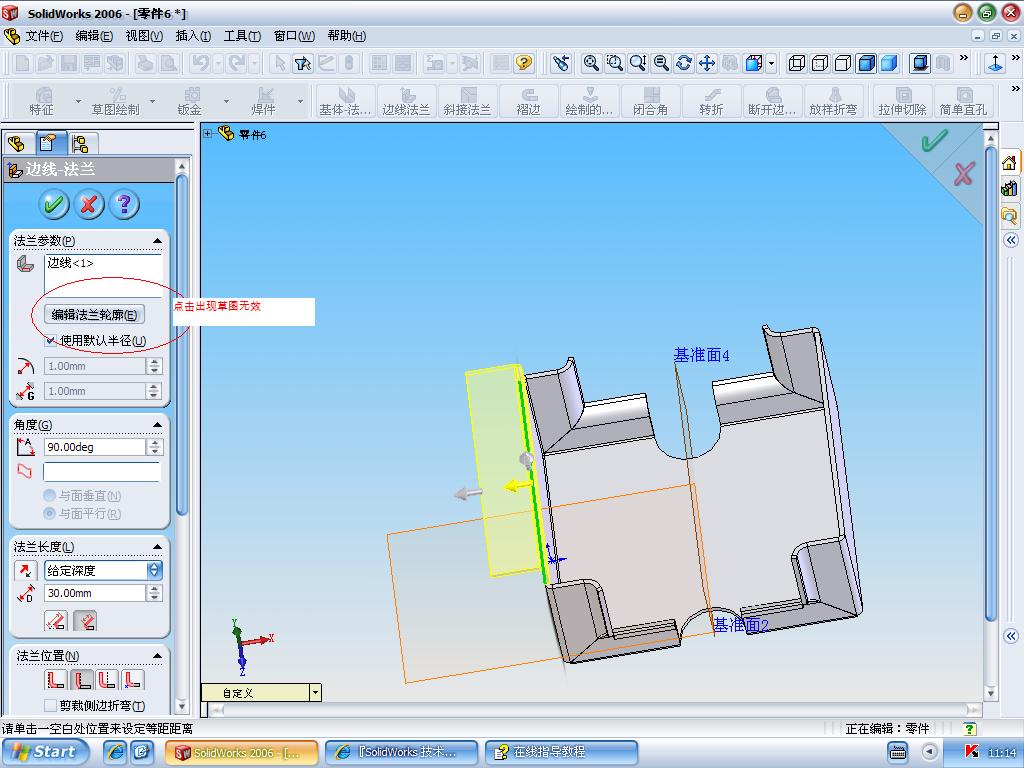Image resolution: width=1024 pixels, height=768 pixels.
Task: Click the 30.00mm flange length field
Action: (95, 593)
